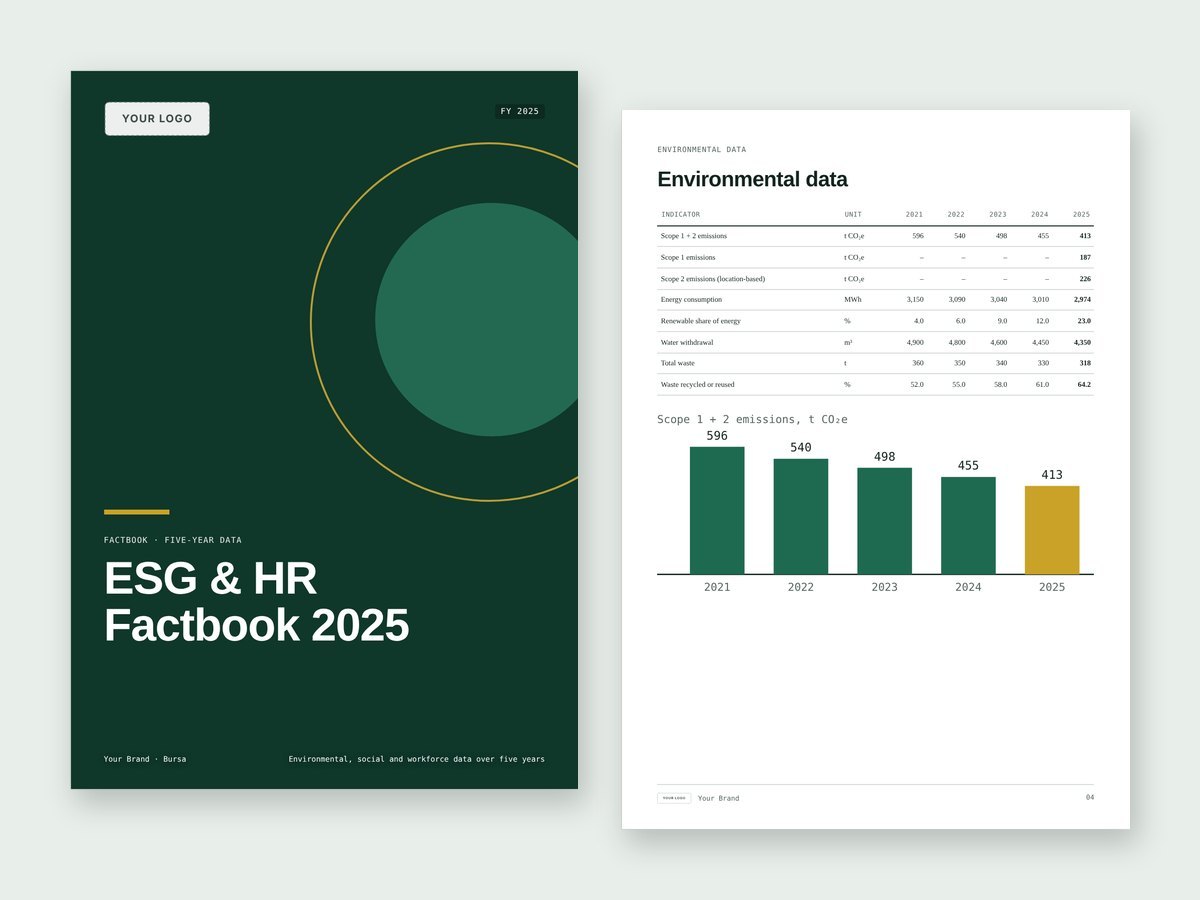Click the page number 04
This screenshot has width=1200, height=900.
[x=1090, y=797]
